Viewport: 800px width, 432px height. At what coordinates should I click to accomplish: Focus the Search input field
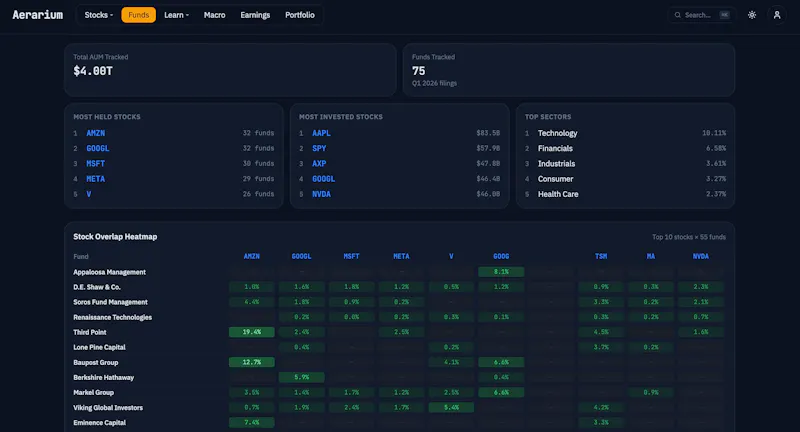pyautogui.click(x=702, y=15)
